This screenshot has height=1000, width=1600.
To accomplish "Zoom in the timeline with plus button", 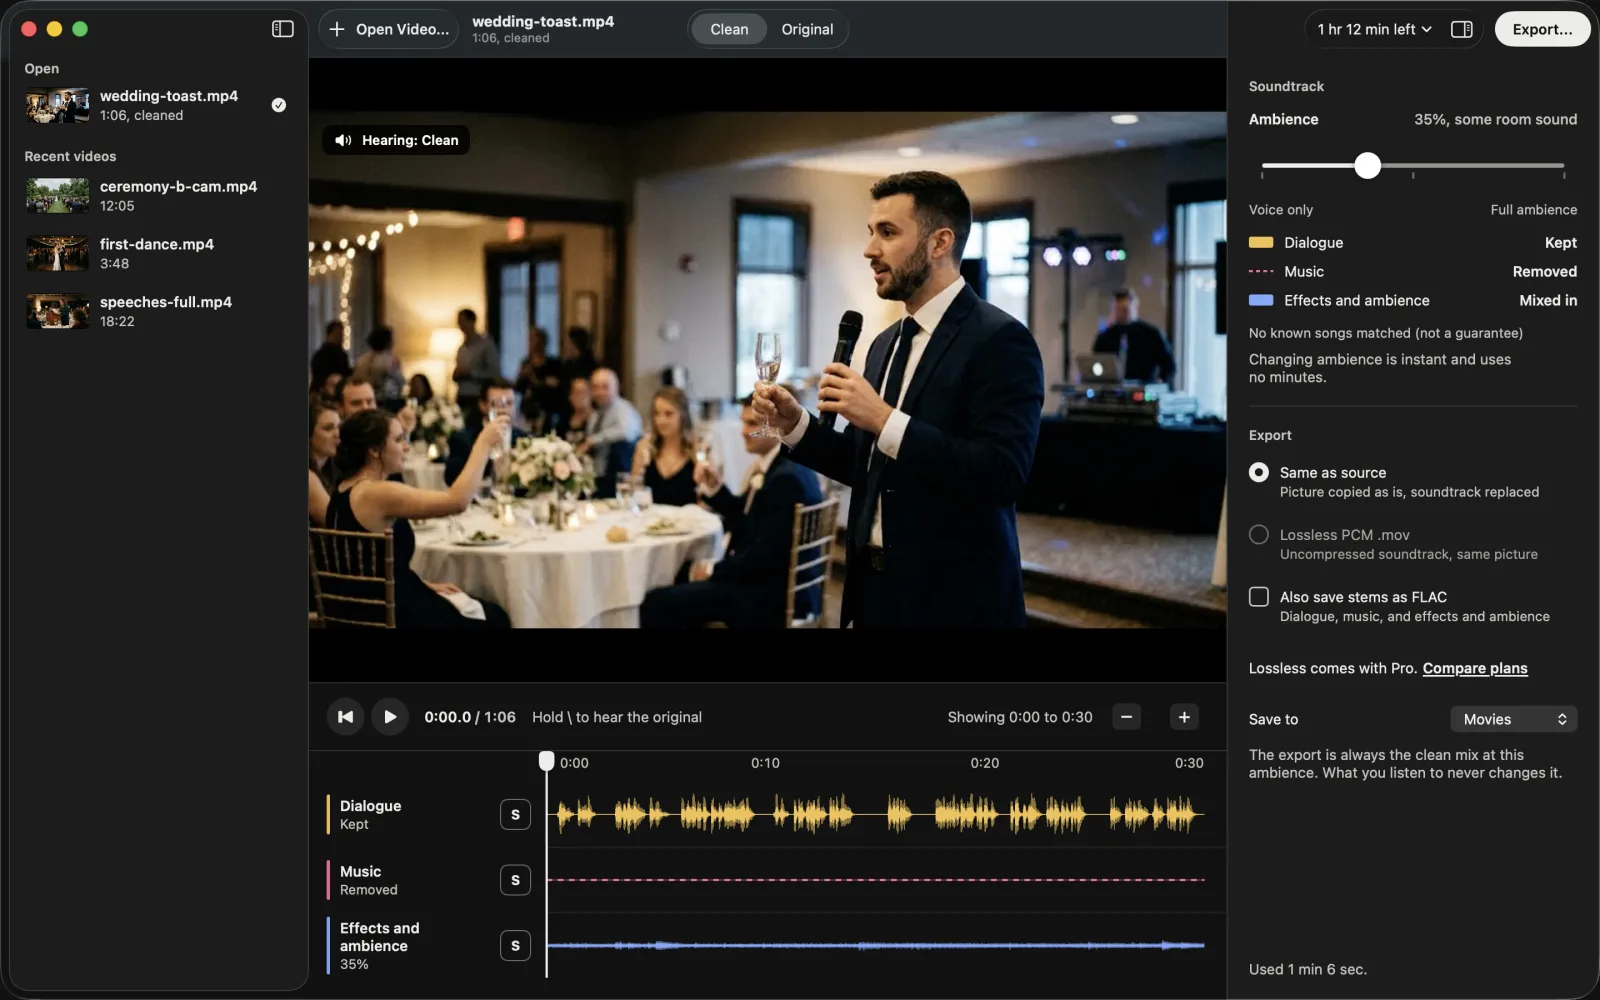I will [x=1184, y=717].
